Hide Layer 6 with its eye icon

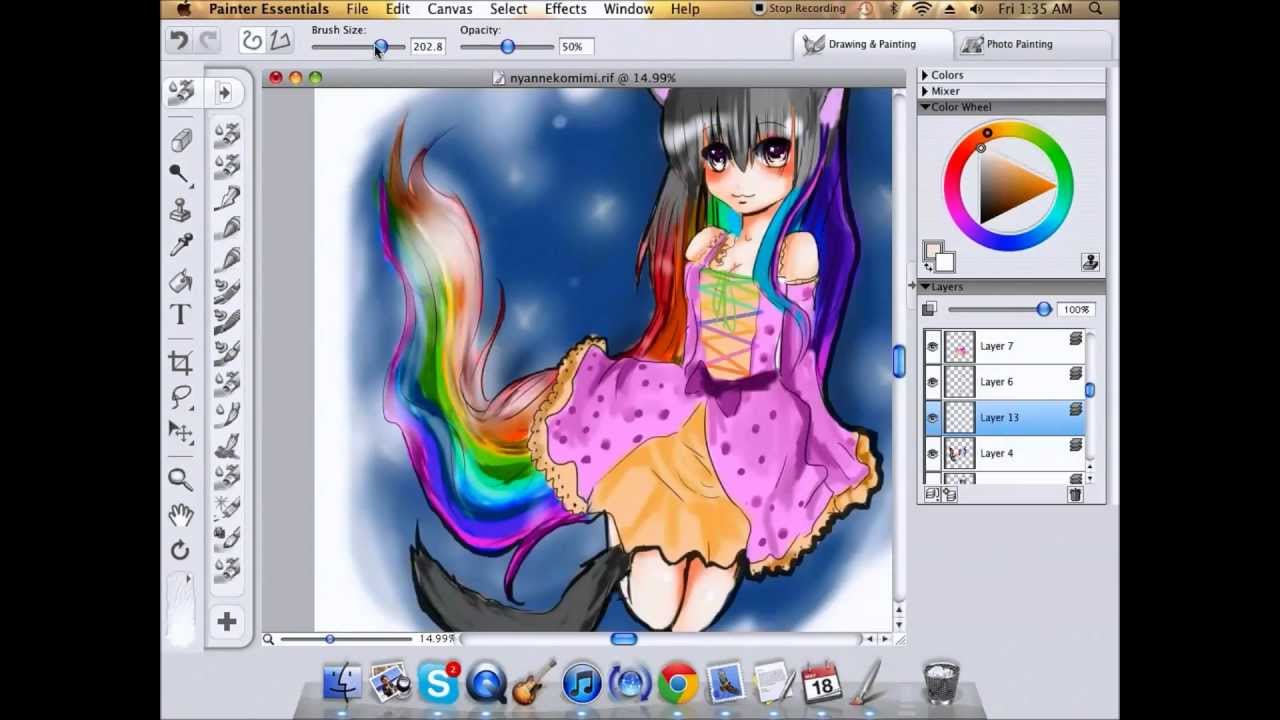(x=933, y=382)
